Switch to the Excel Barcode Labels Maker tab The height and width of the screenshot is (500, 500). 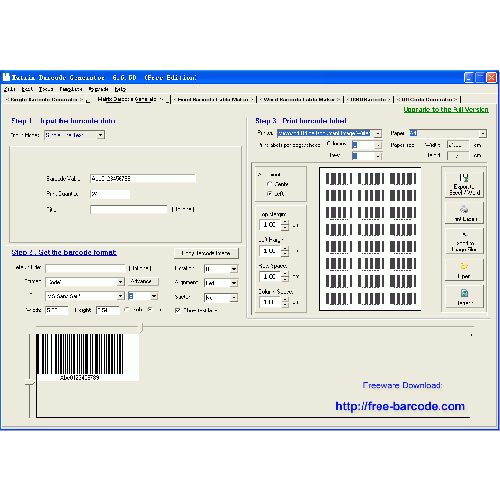point(214,99)
